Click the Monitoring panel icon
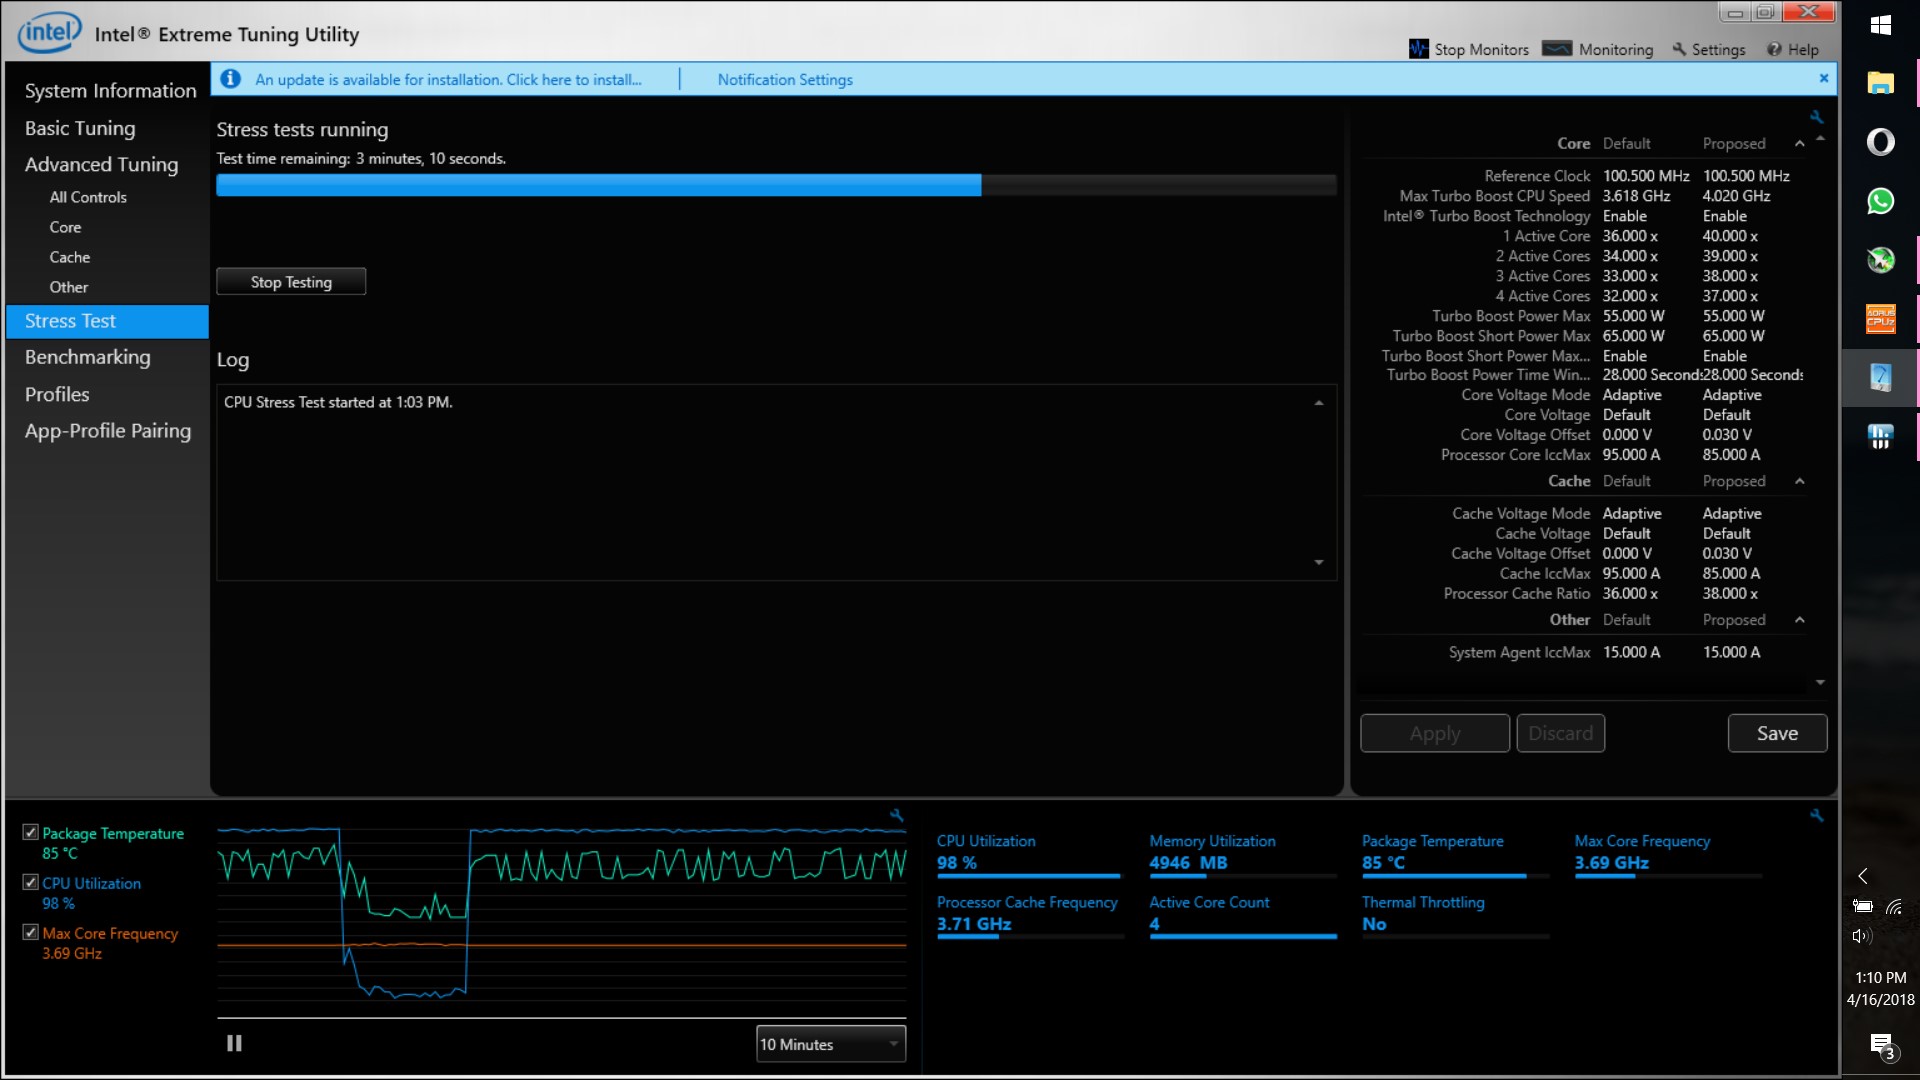 click(x=1557, y=49)
